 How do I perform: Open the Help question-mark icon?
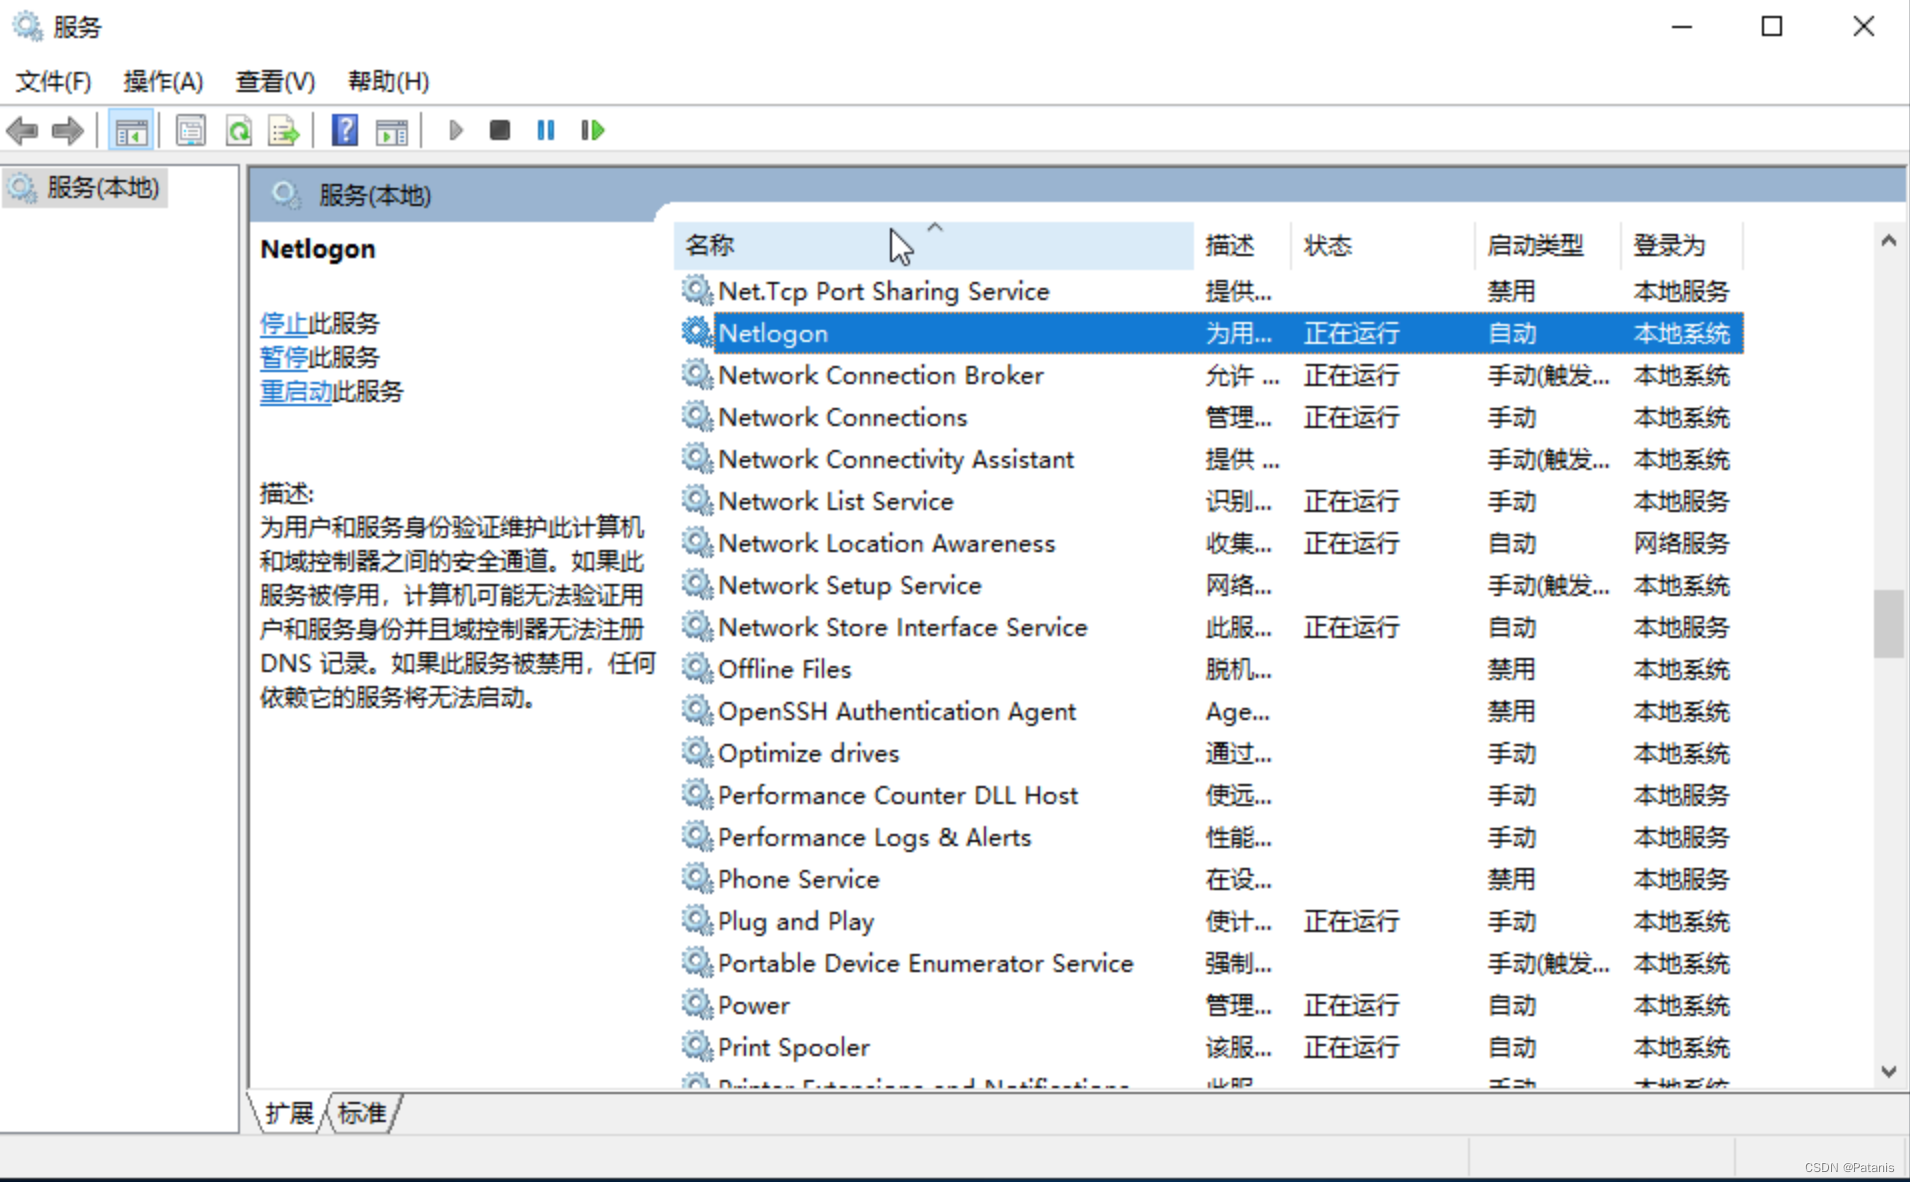point(345,130)
